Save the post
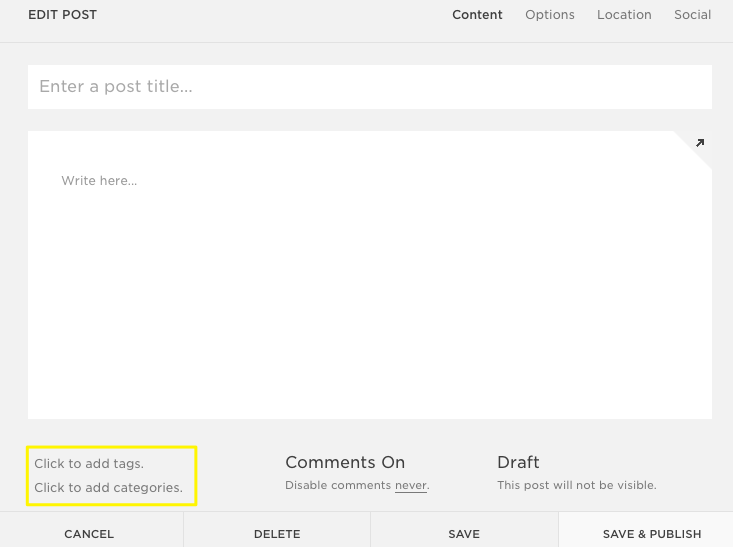 [x=464, y=534]
